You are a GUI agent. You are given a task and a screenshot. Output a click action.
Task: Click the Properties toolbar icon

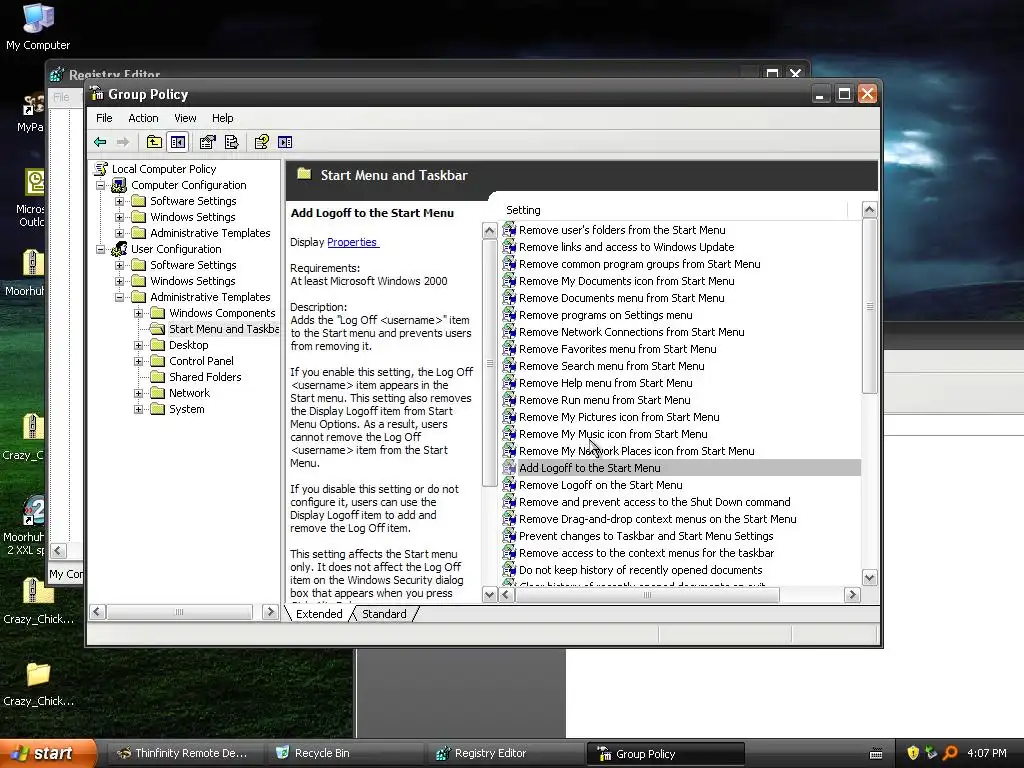point(208,142)
